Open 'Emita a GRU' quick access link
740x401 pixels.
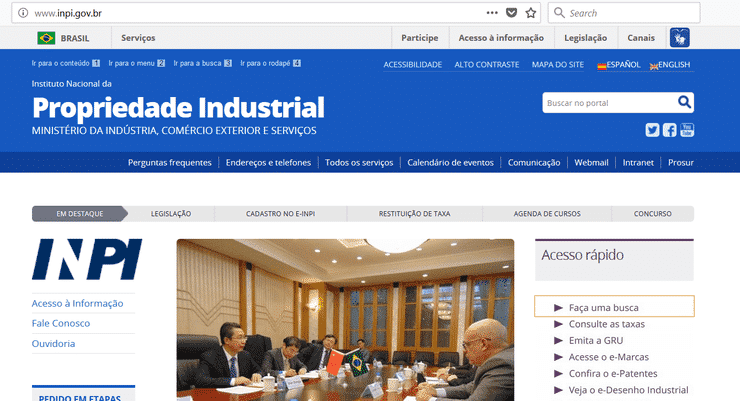coord(596,341)
